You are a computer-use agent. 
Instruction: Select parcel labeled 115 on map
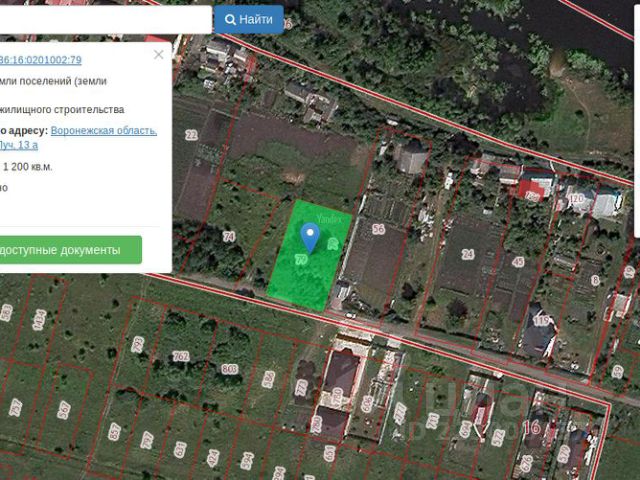pyautogui.click(x=541, y=321)
